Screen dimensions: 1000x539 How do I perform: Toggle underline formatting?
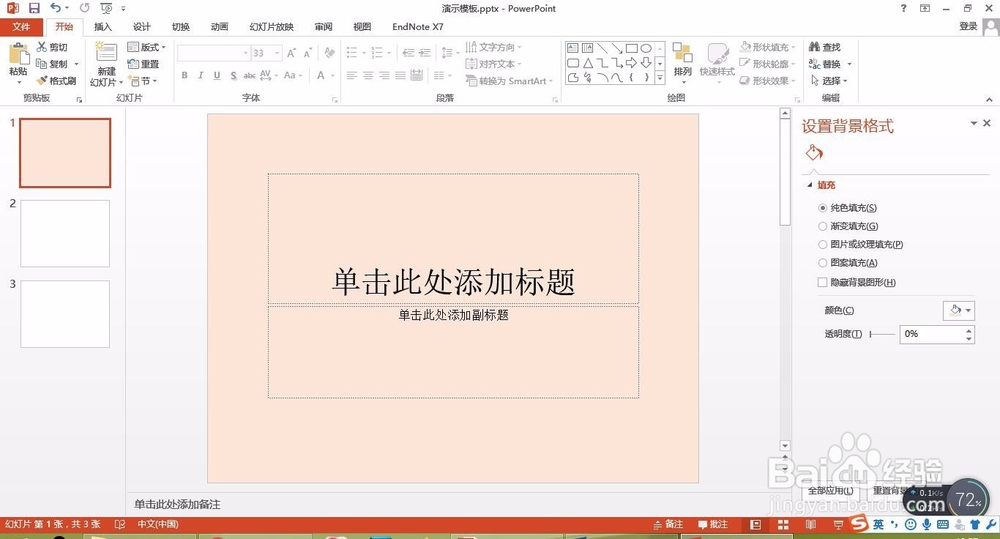pos(217,75)
